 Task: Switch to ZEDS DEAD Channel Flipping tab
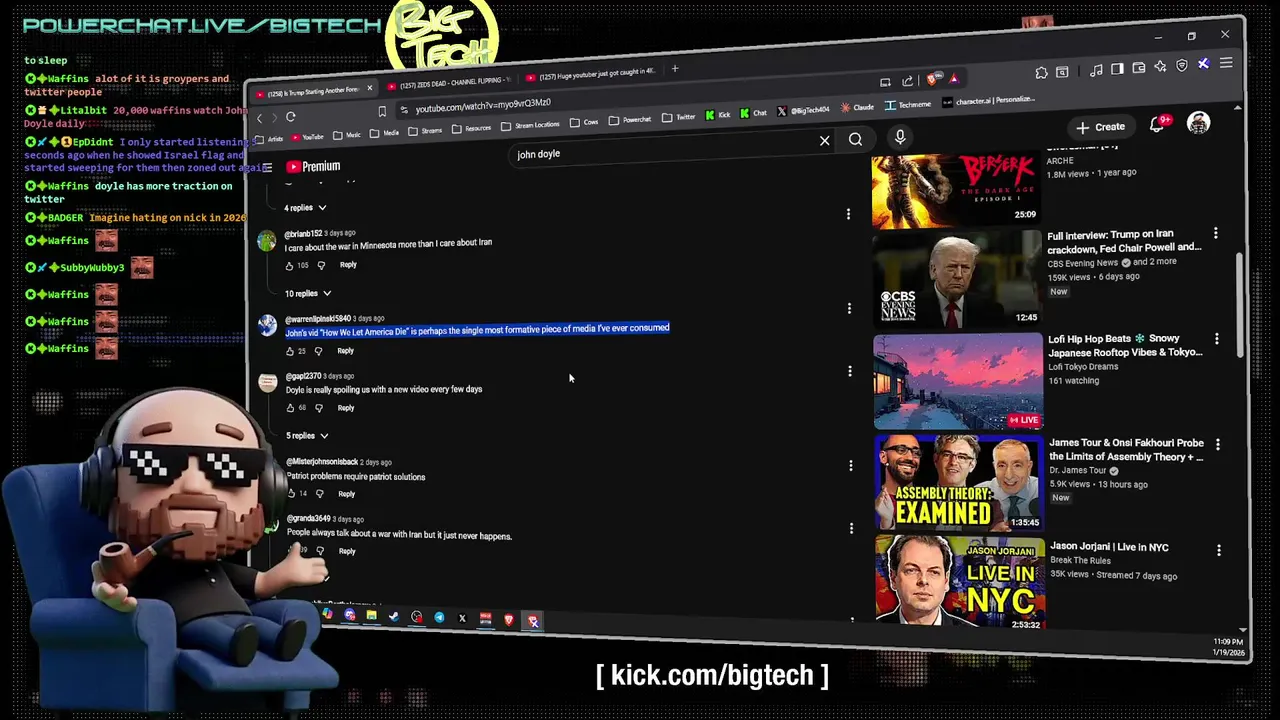[x=450, y=83]
